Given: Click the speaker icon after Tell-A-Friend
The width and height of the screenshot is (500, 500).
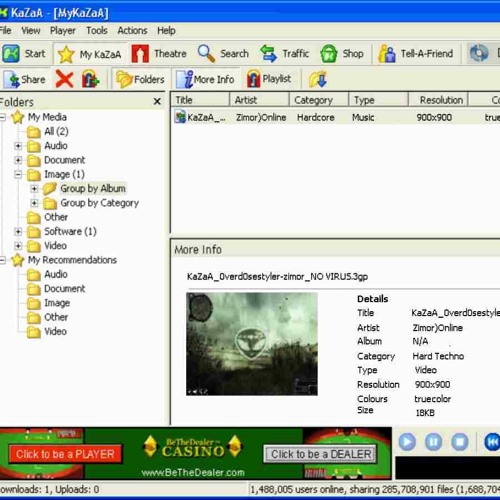Looking at the screenshot, I should (479, 53).
